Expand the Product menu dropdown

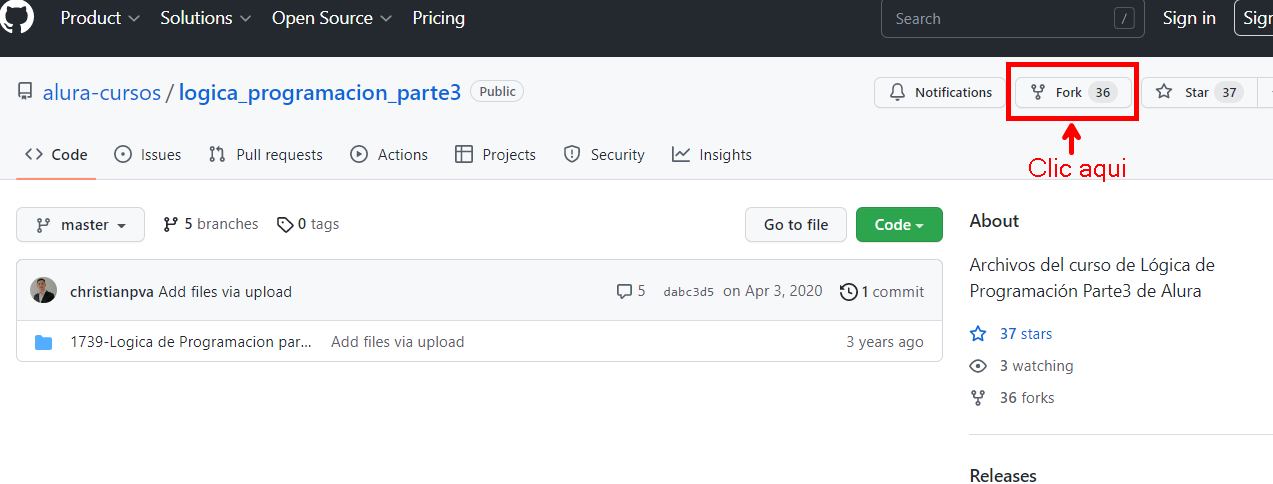click(100, 18)
